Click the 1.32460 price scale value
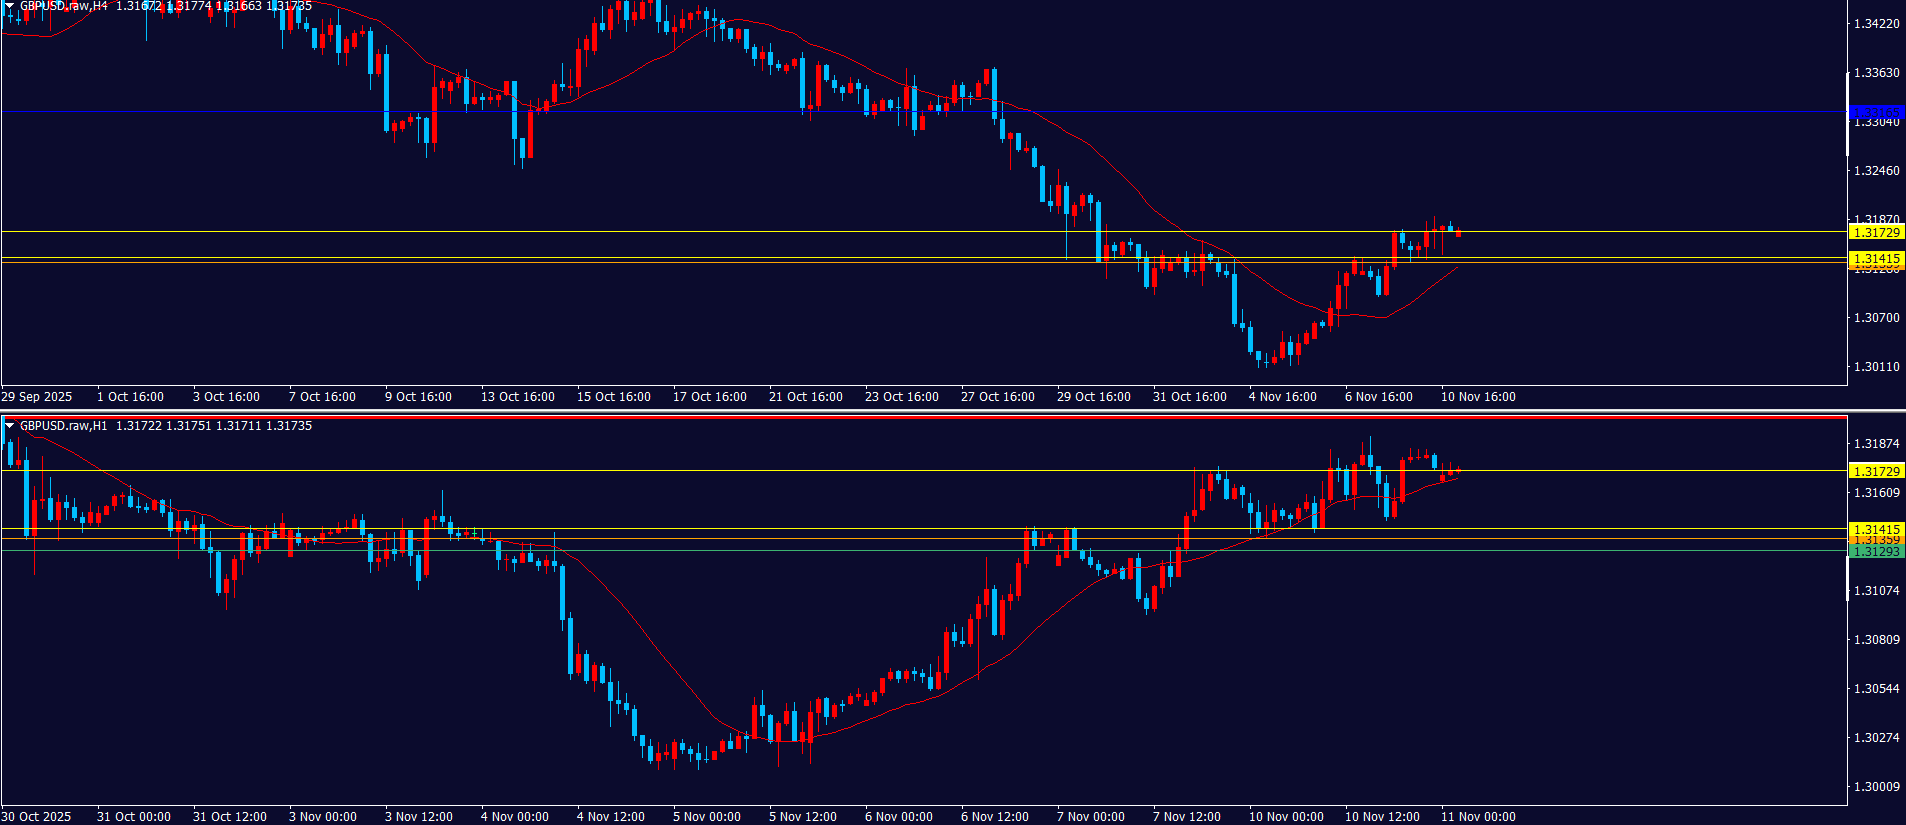This screenshot has height=825, width=1906. click(1876, 171)
